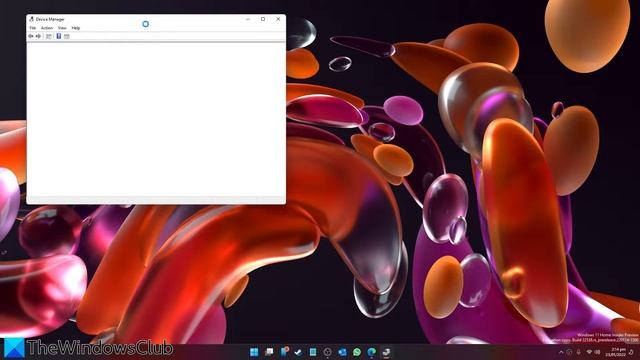Viewport: 640px width, 360px height.
Task: Open the checkmark To Do taskbar app
Action: (x=298, y=352)
